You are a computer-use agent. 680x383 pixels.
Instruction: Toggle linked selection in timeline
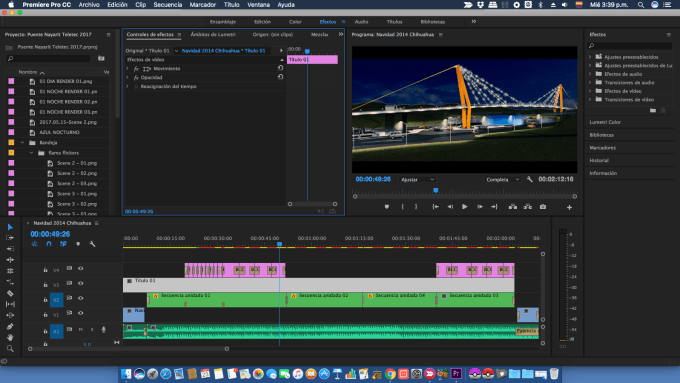(63, 244)
